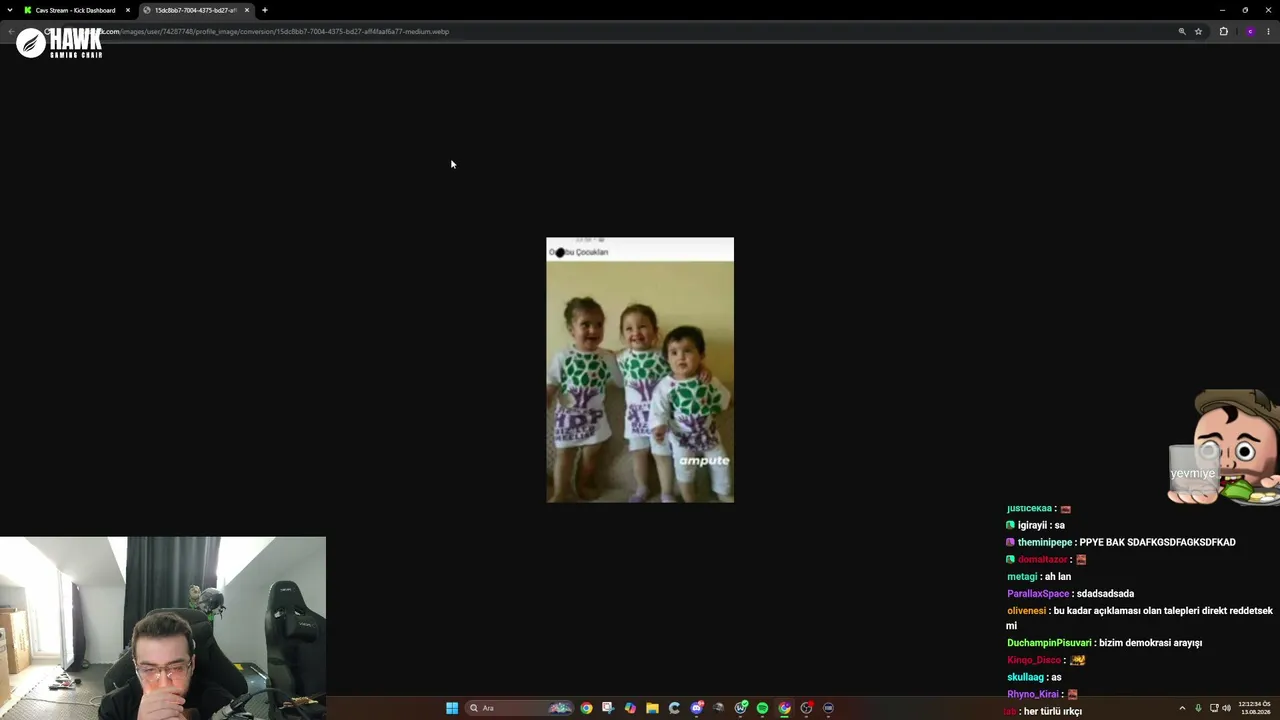The image size is (1280, 720).
Task: Open Copilot from the taskbar
Action: pyautogui.click(x=630, y=708)
